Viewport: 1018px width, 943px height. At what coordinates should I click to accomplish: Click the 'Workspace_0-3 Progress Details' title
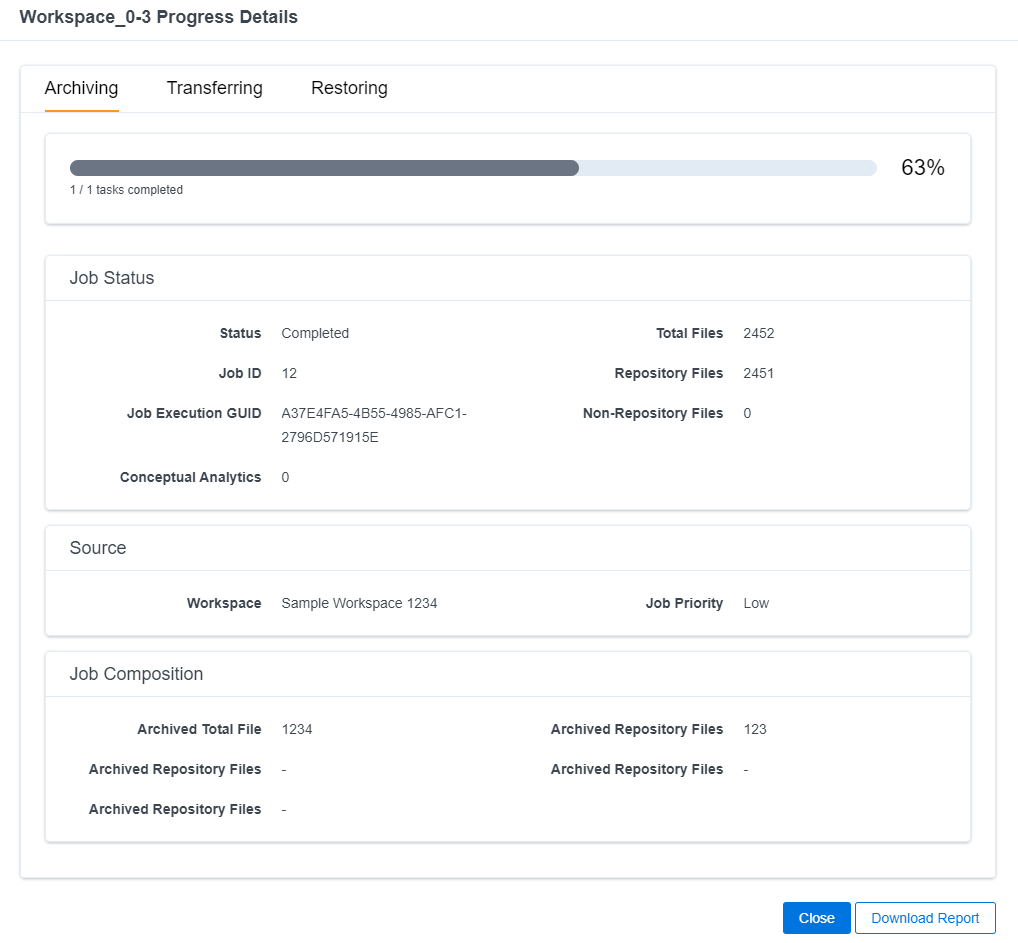click(158, 17)
